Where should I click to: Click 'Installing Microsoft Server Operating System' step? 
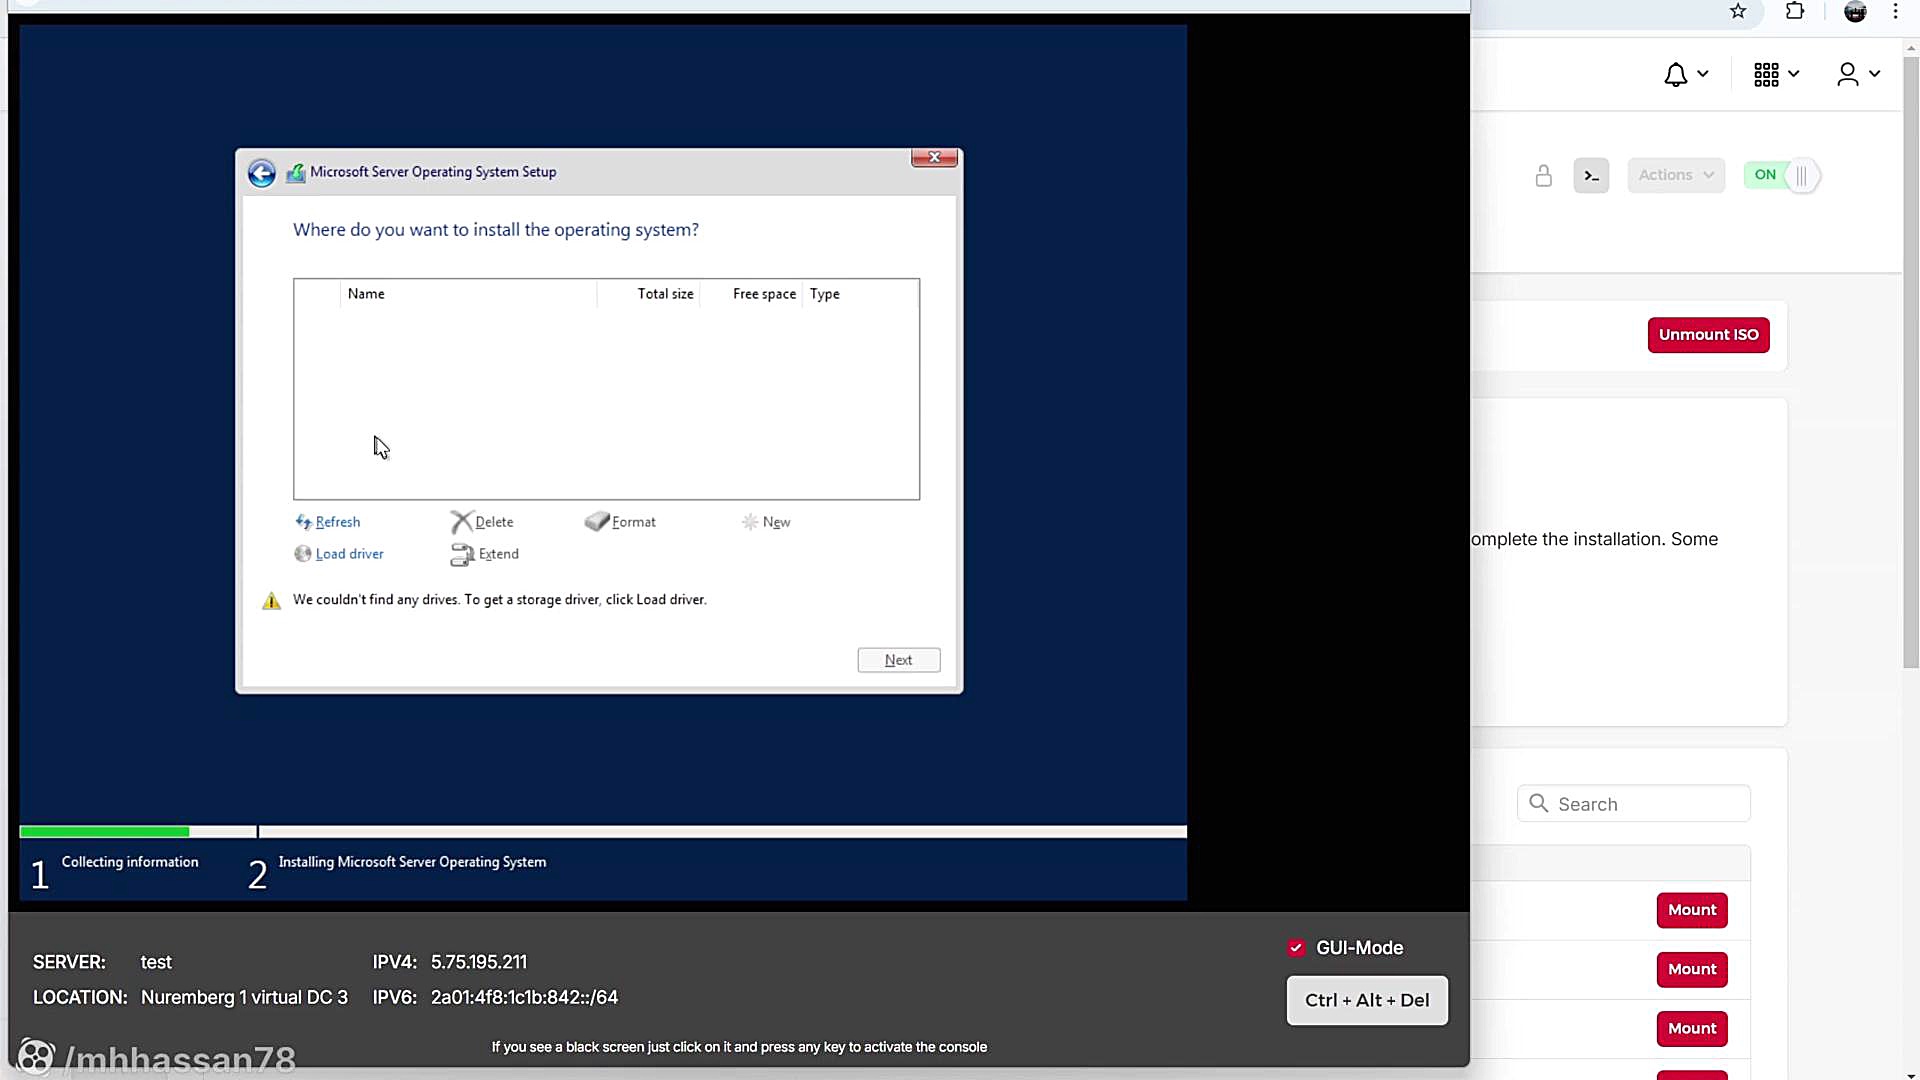coord(412,862)
